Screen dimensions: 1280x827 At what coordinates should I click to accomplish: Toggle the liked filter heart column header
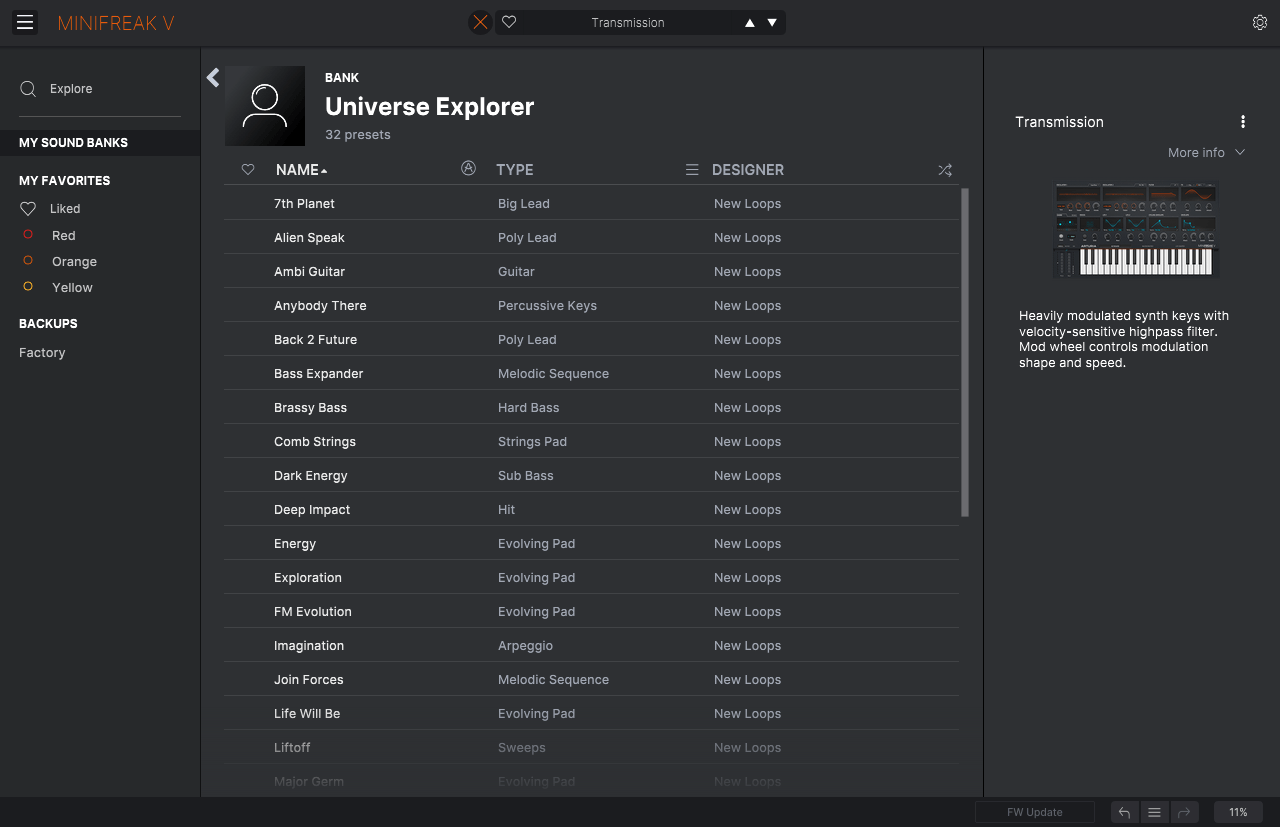coord(248,170)
